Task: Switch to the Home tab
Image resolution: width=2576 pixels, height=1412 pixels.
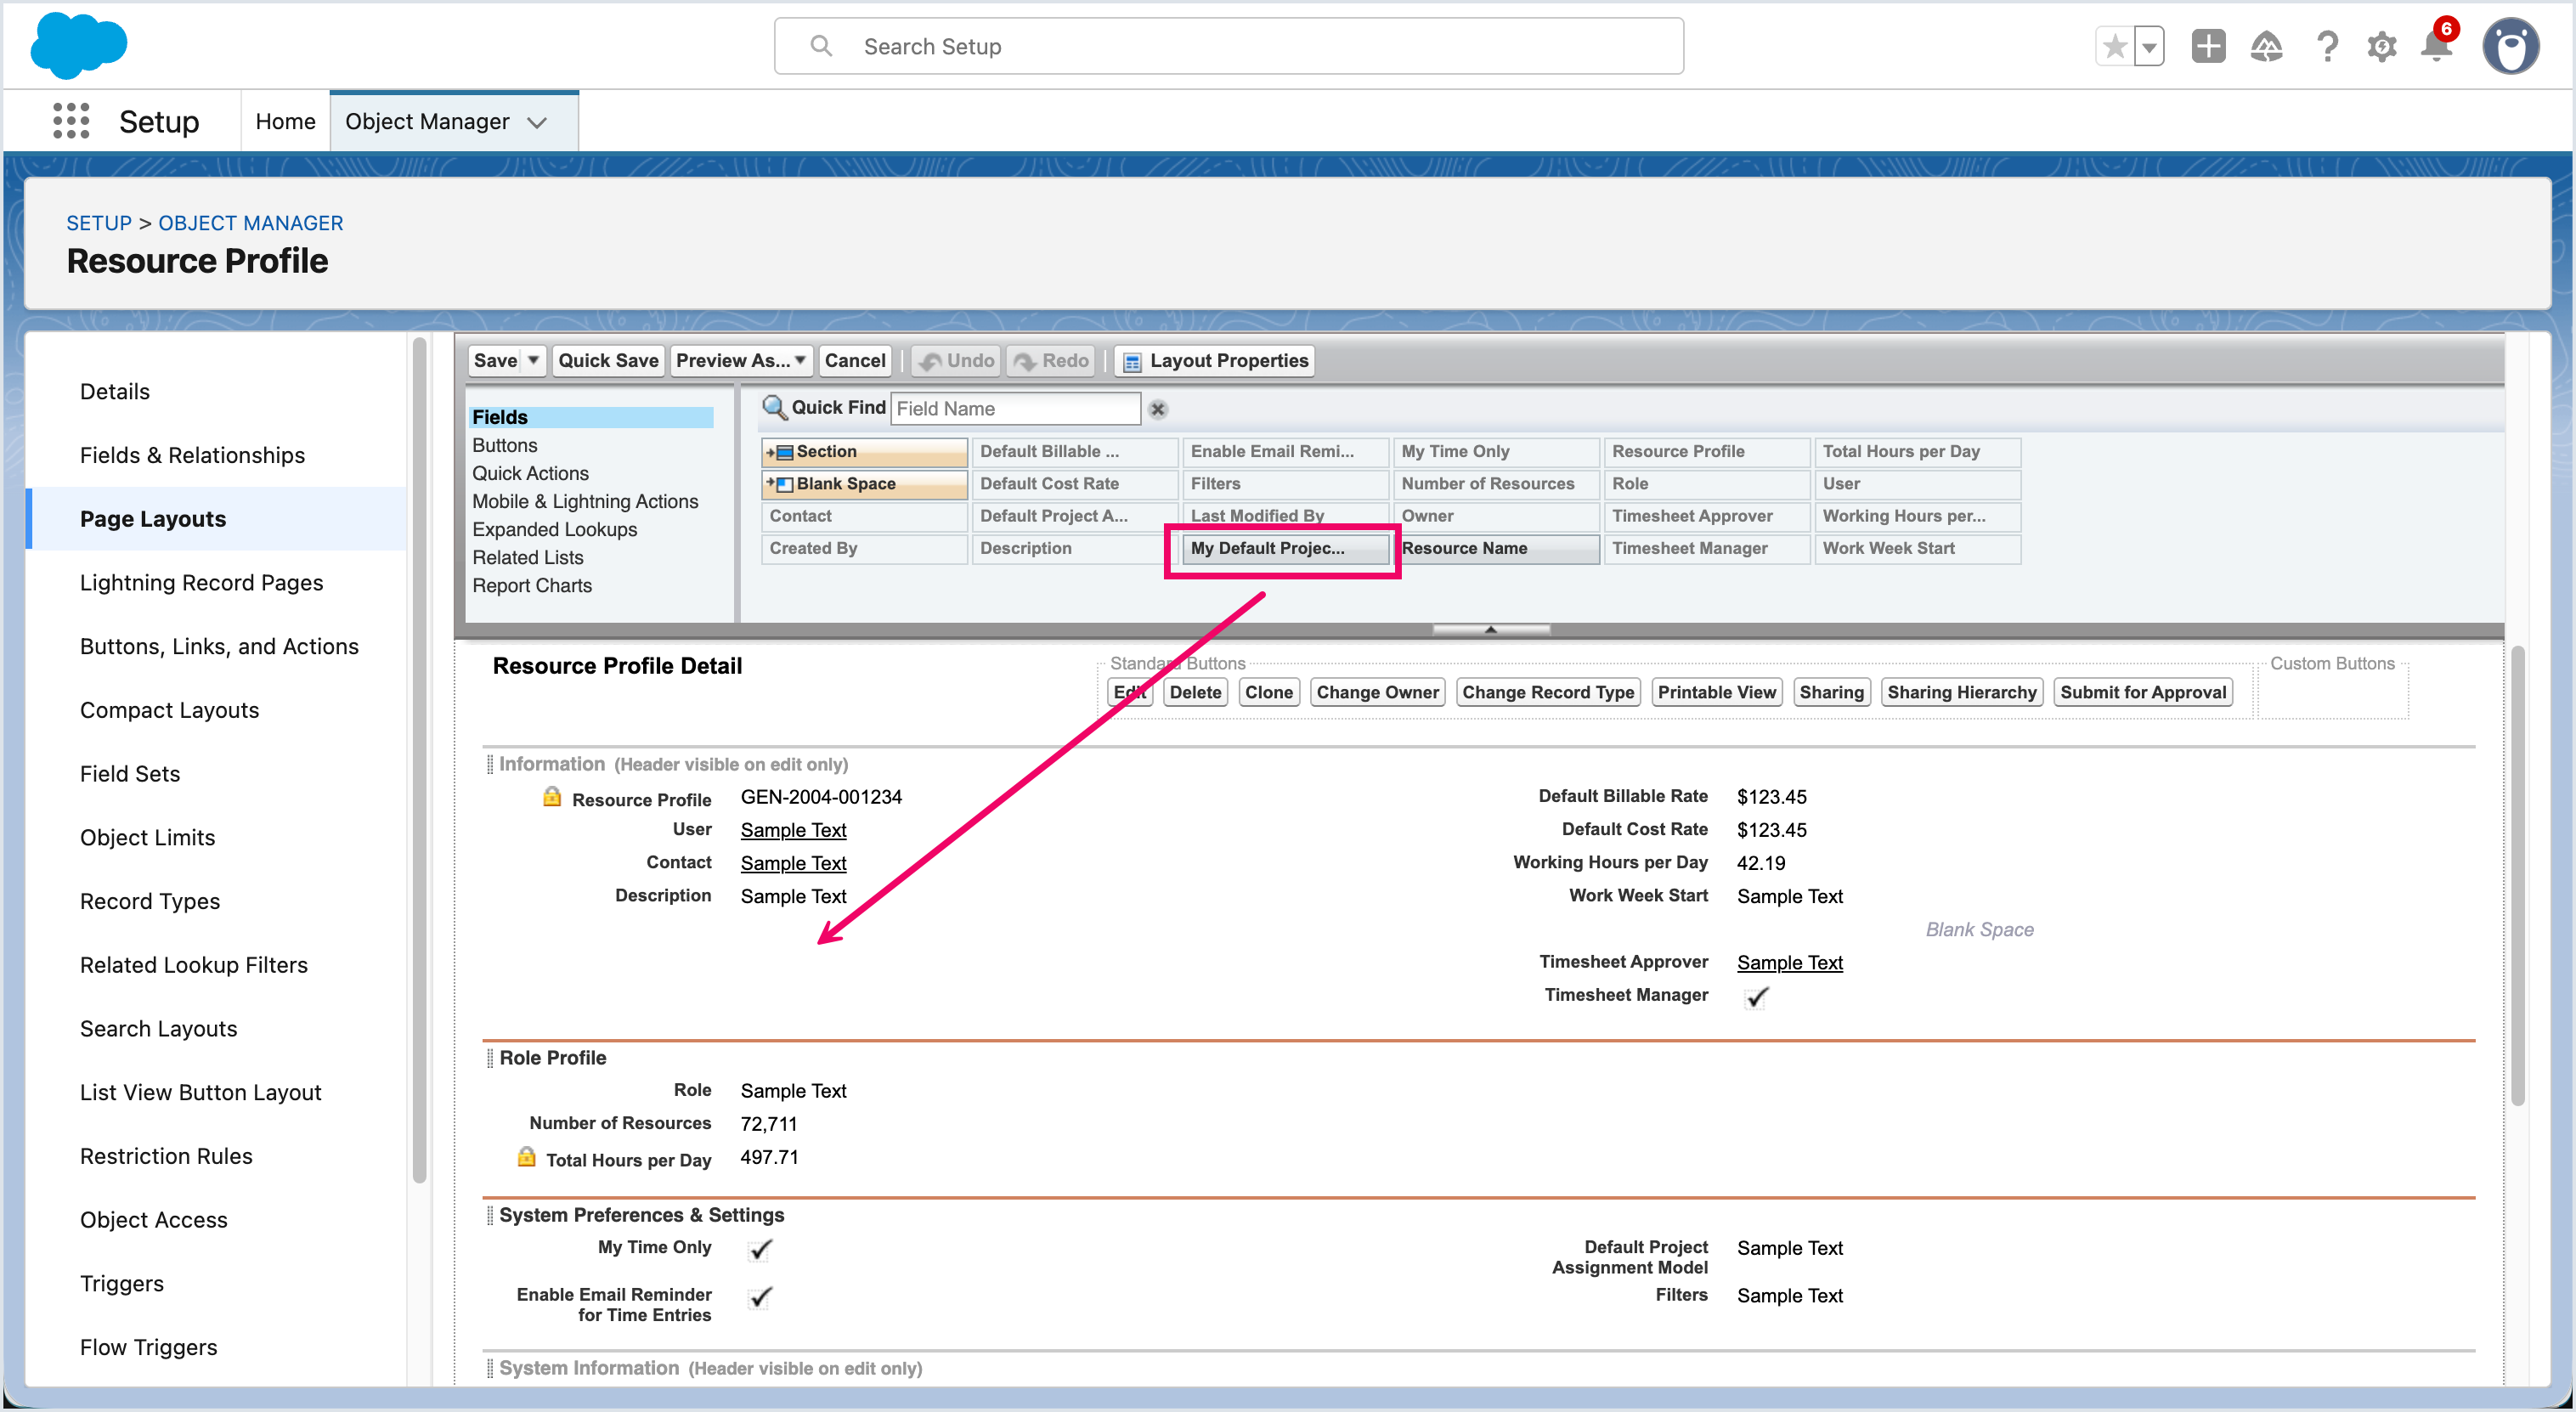Action: click(x=285, y=121)
